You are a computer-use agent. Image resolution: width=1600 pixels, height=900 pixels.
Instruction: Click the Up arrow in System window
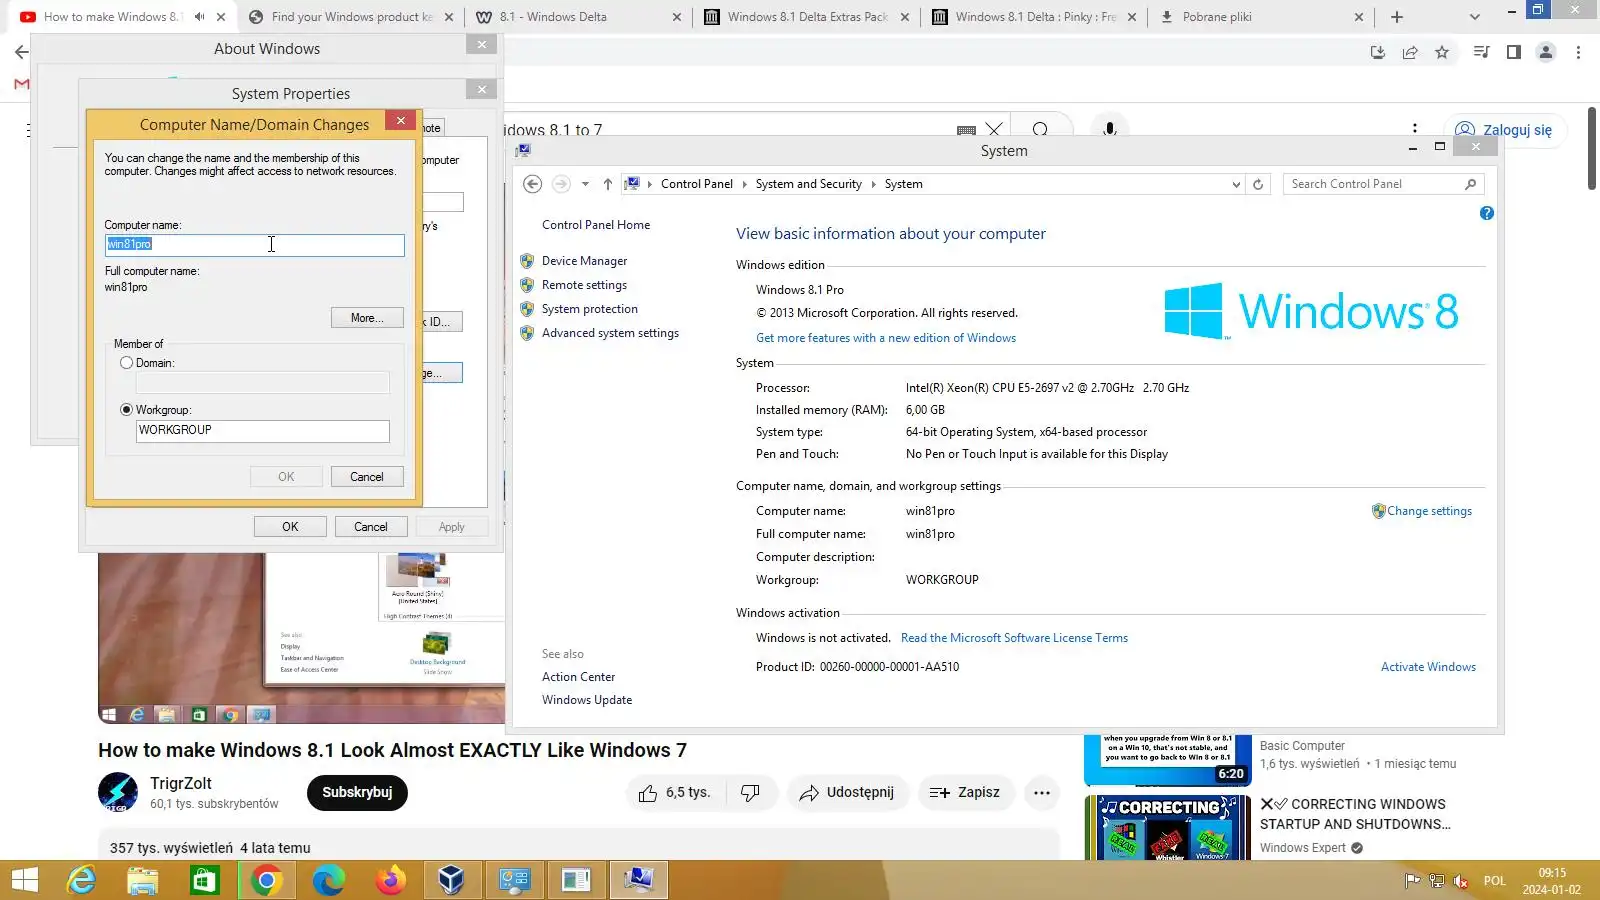607,184
